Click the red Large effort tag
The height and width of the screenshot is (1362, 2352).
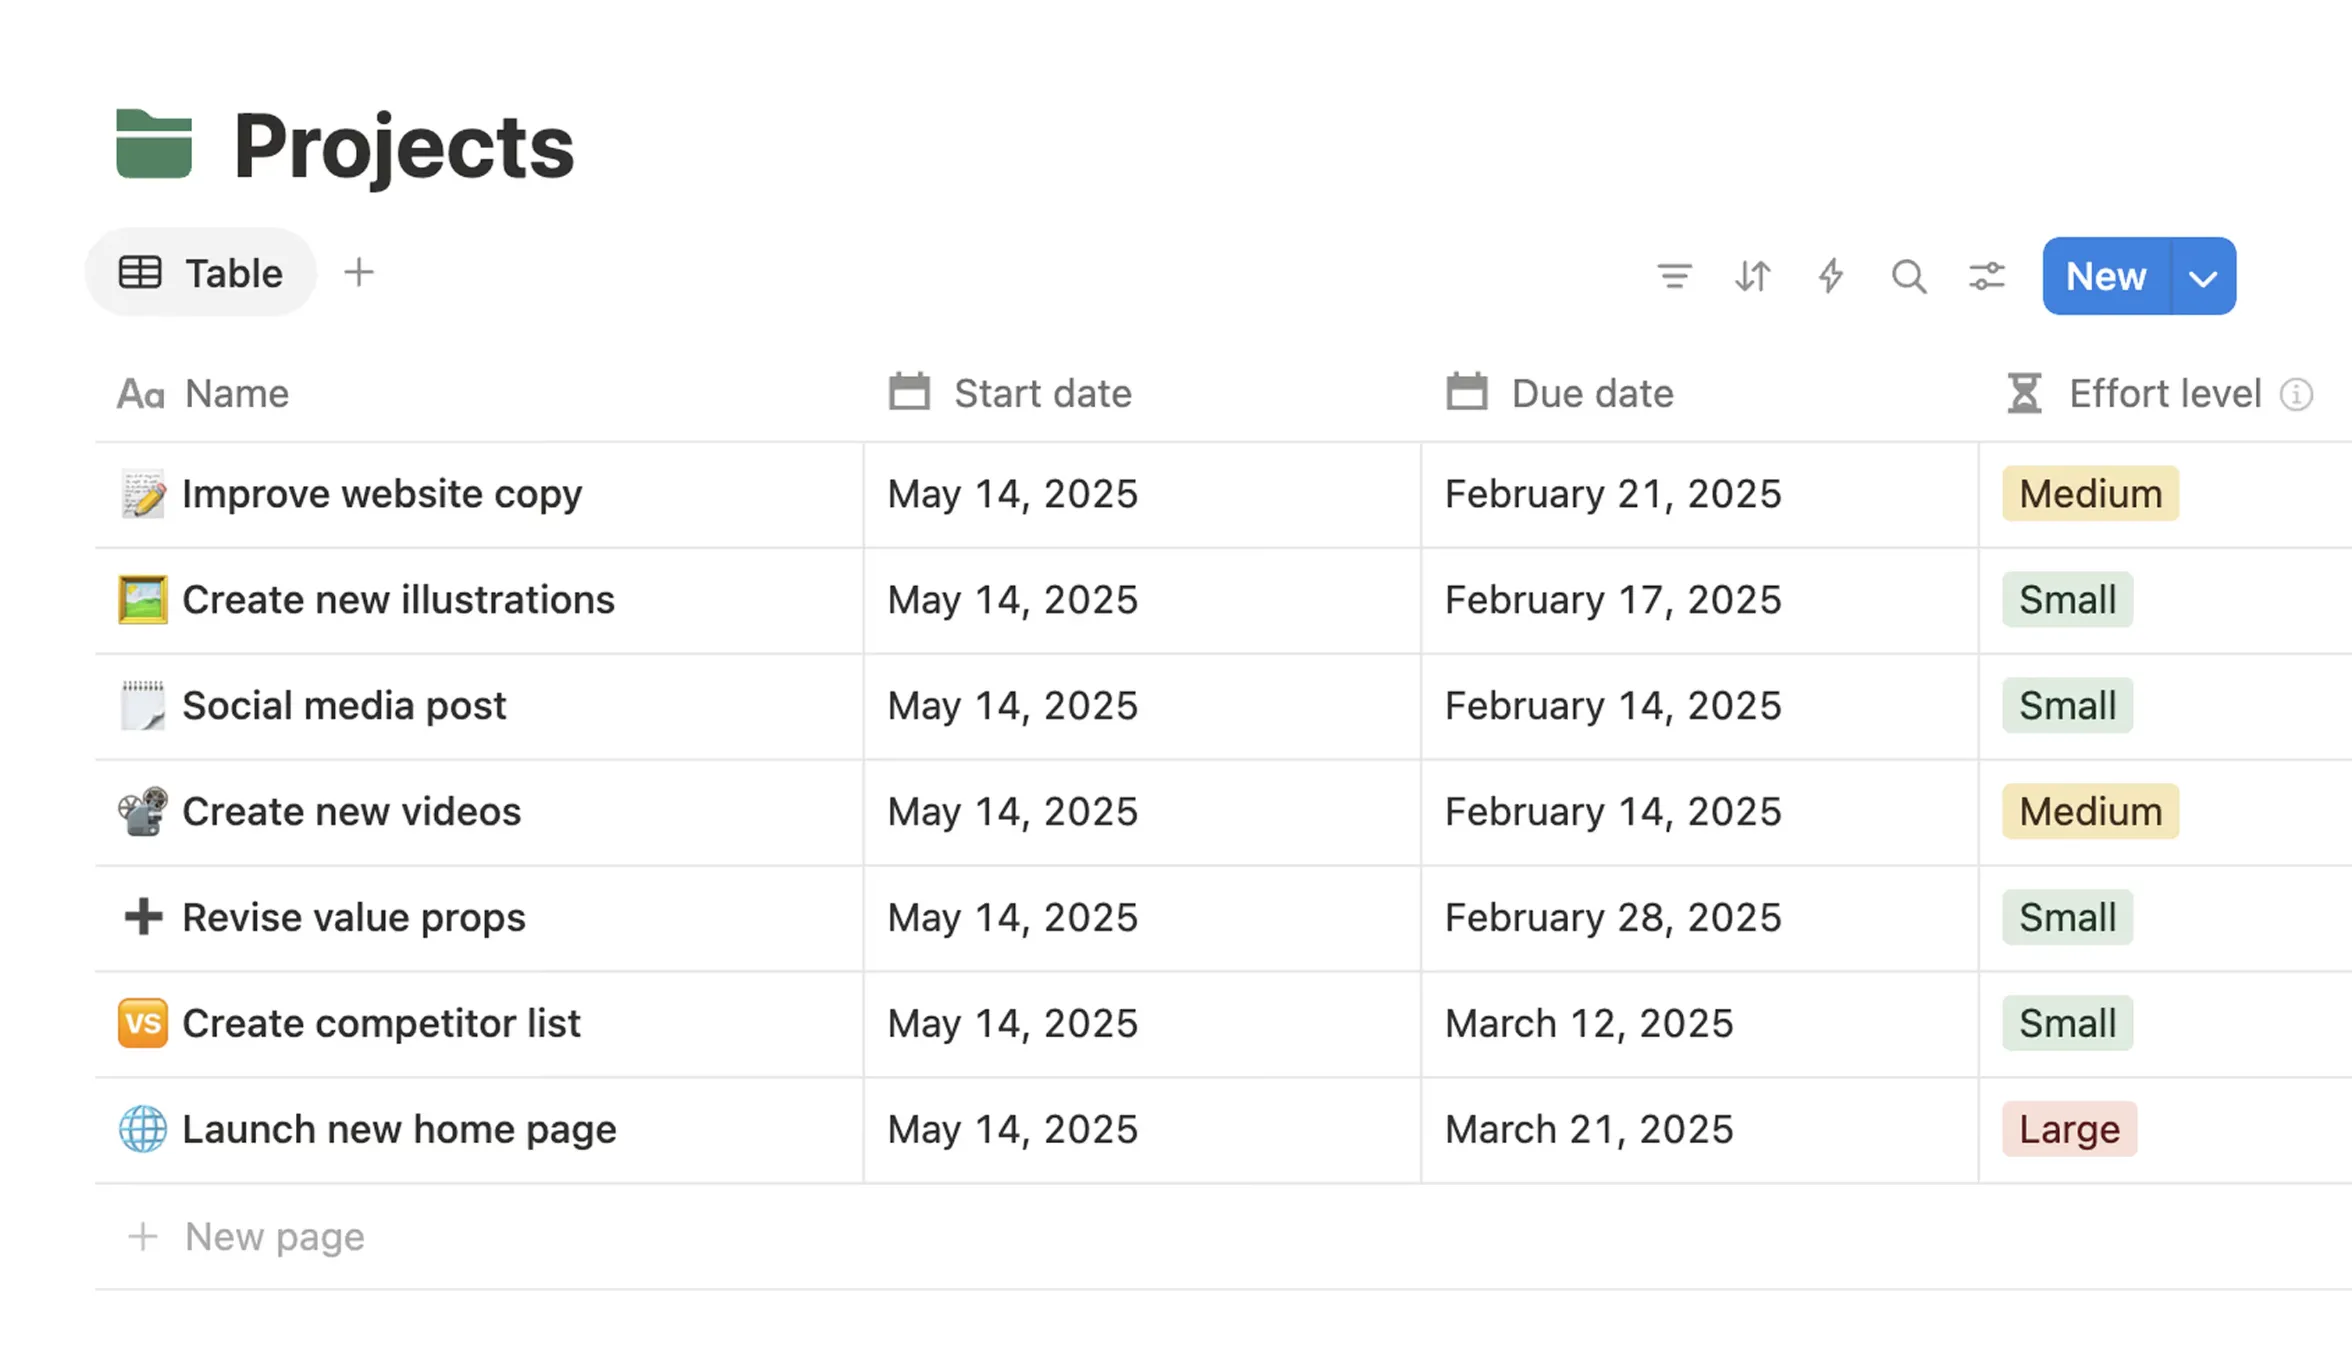point(2069,1129)
